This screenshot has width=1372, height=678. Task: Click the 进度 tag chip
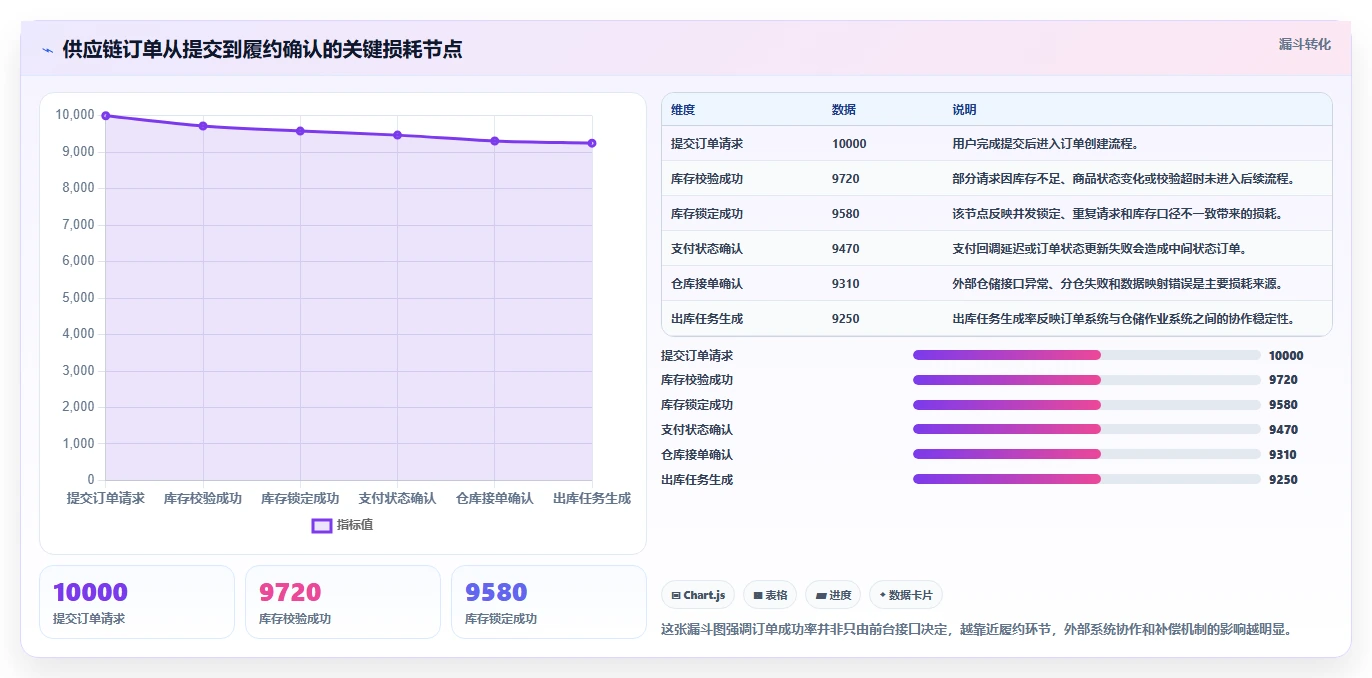(x=833, y=595)
